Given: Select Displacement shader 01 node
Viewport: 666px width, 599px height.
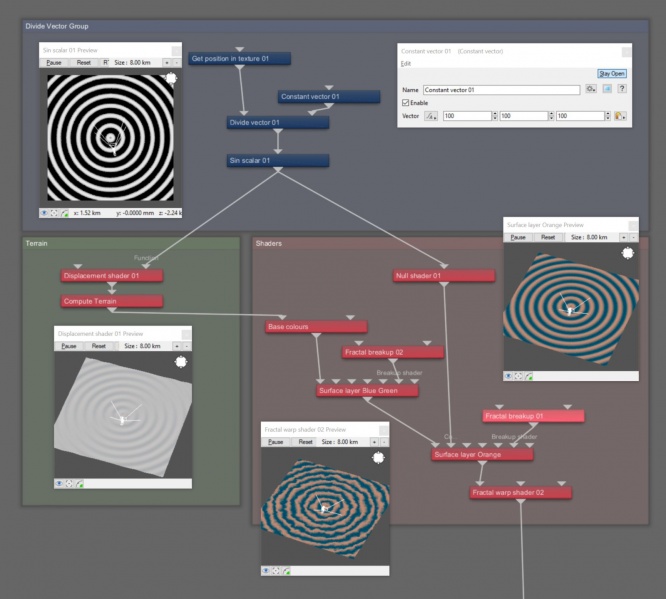Looking at the screenshot, I should pyautogui.click(x=112, y=276).
